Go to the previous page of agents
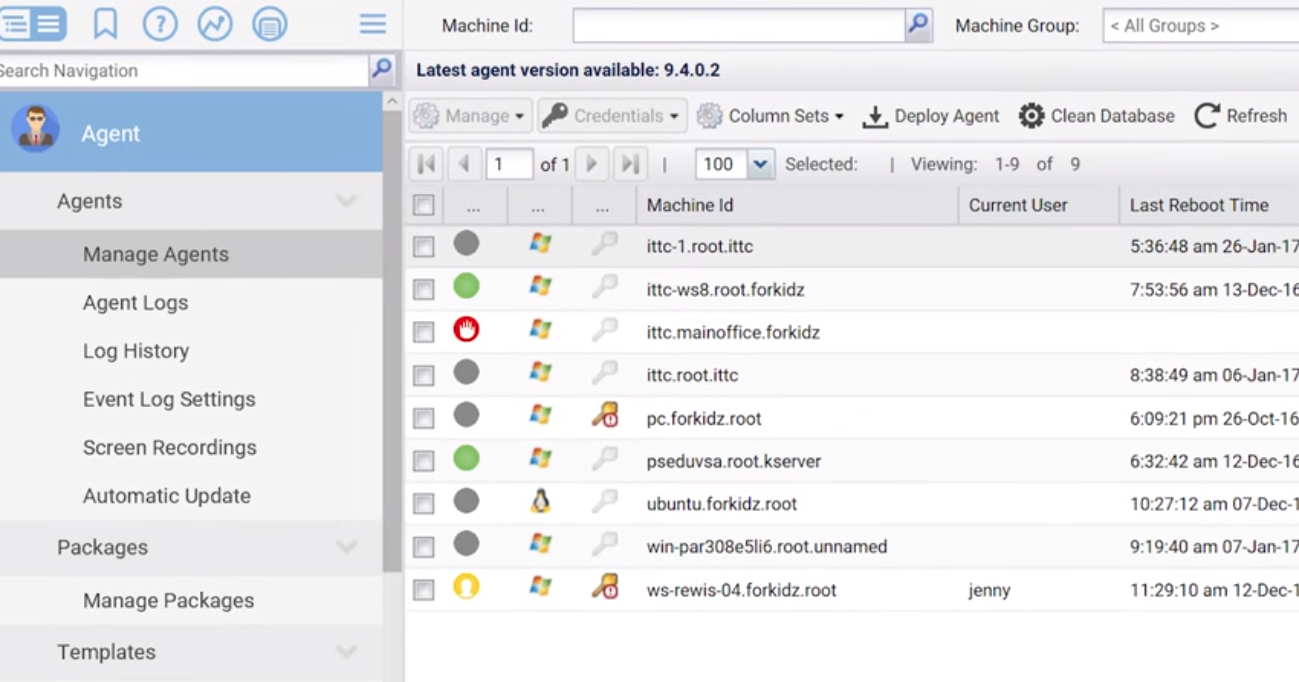 tap(463, 164)
